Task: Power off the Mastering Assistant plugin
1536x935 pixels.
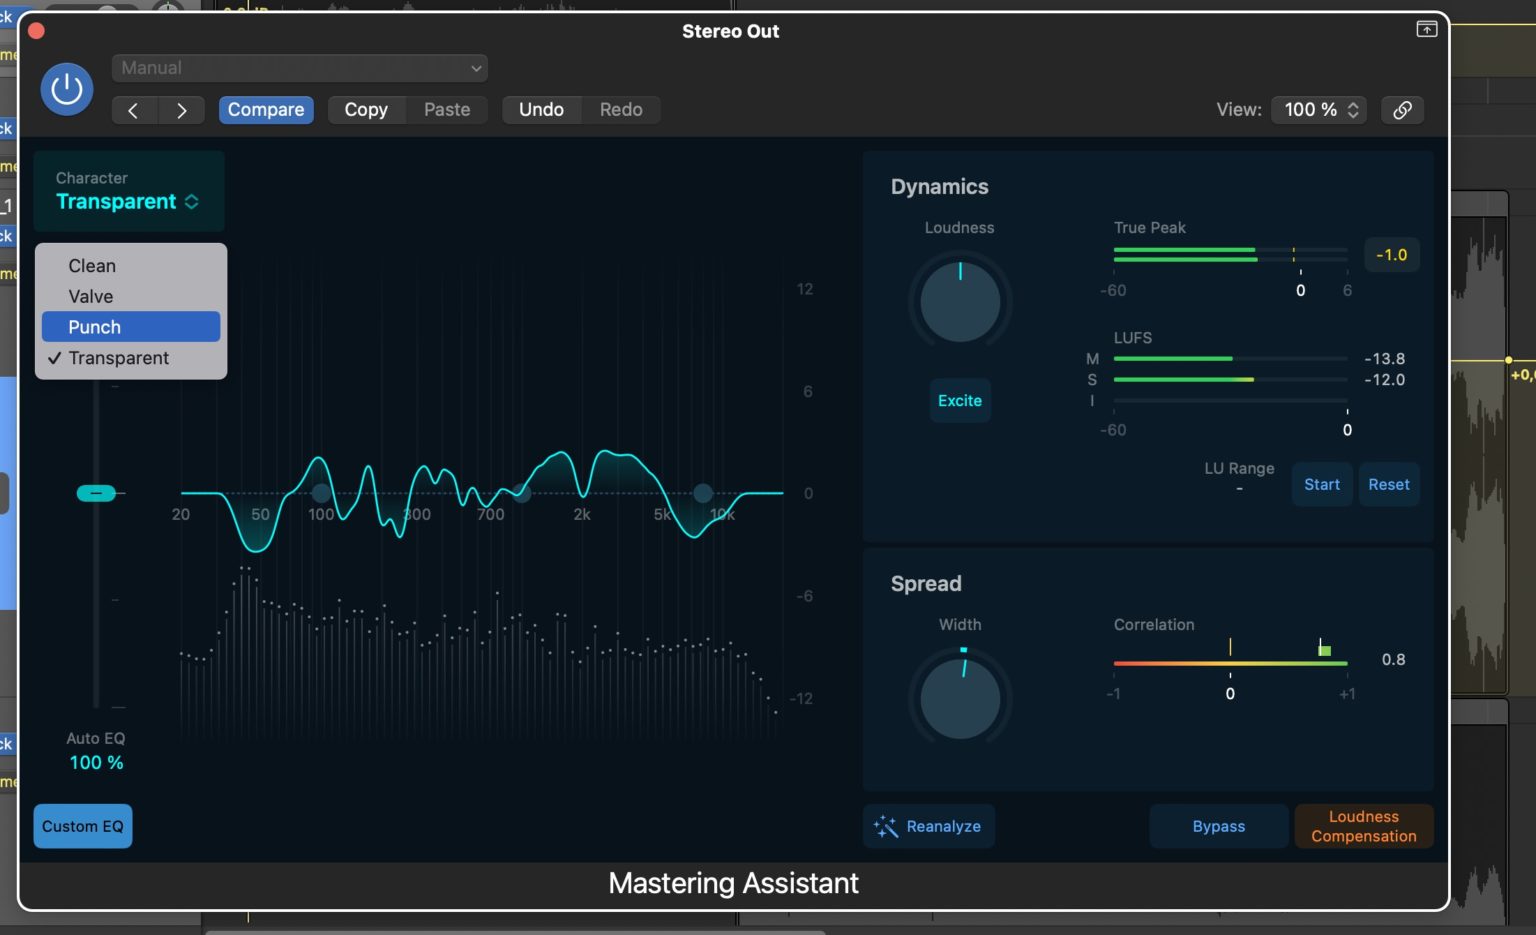Action: (65, 89)
